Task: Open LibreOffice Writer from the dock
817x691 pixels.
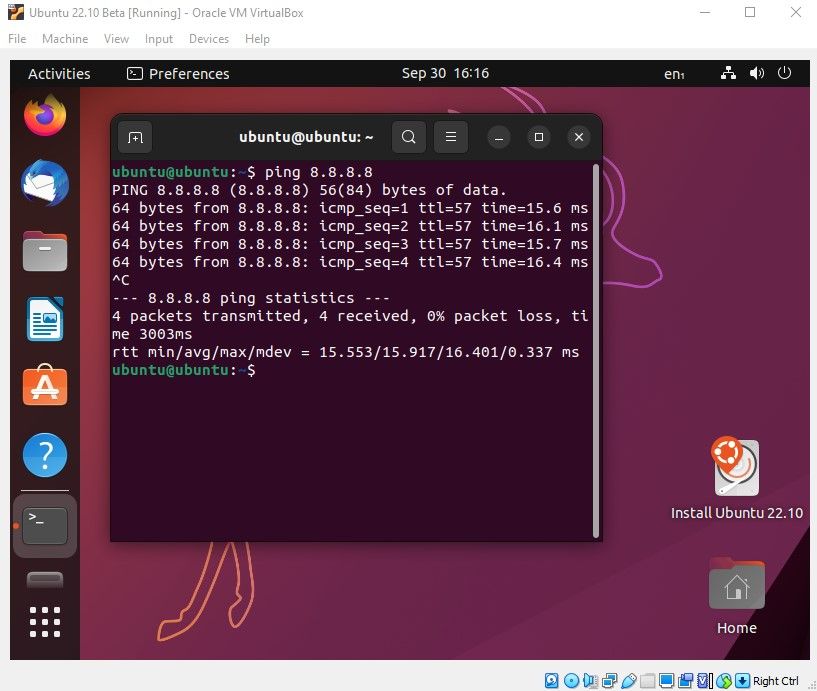Action: [x=44, y=319]
